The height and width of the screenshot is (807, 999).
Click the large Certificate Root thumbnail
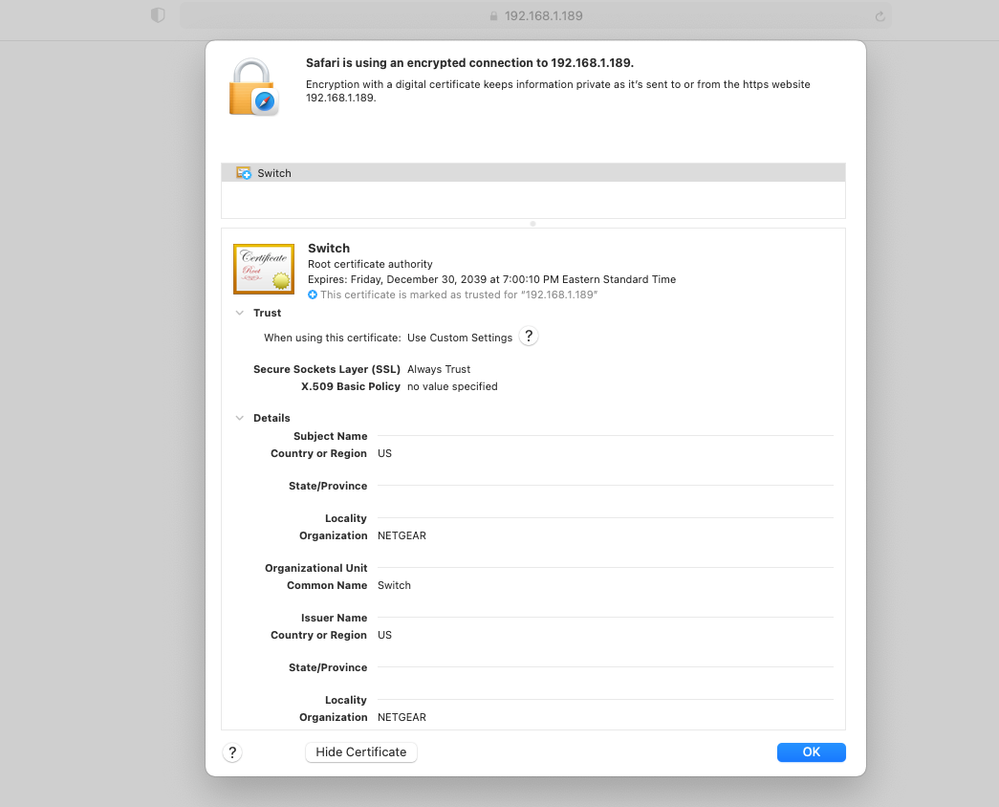click(264, 269)
